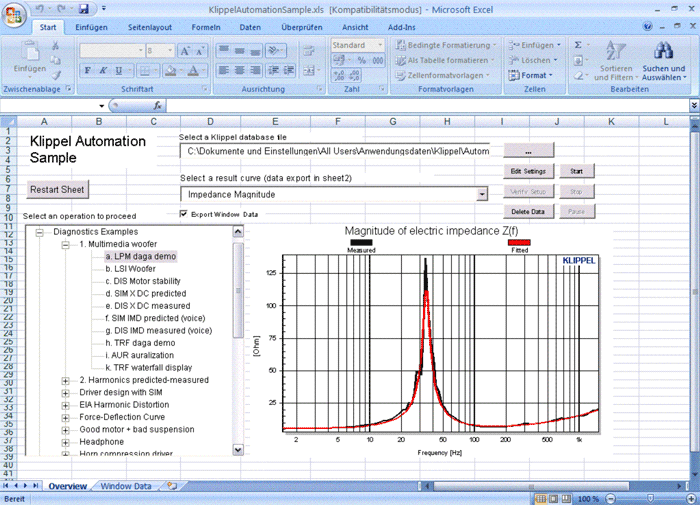Click the Restart Sheet button

point(57,189)
